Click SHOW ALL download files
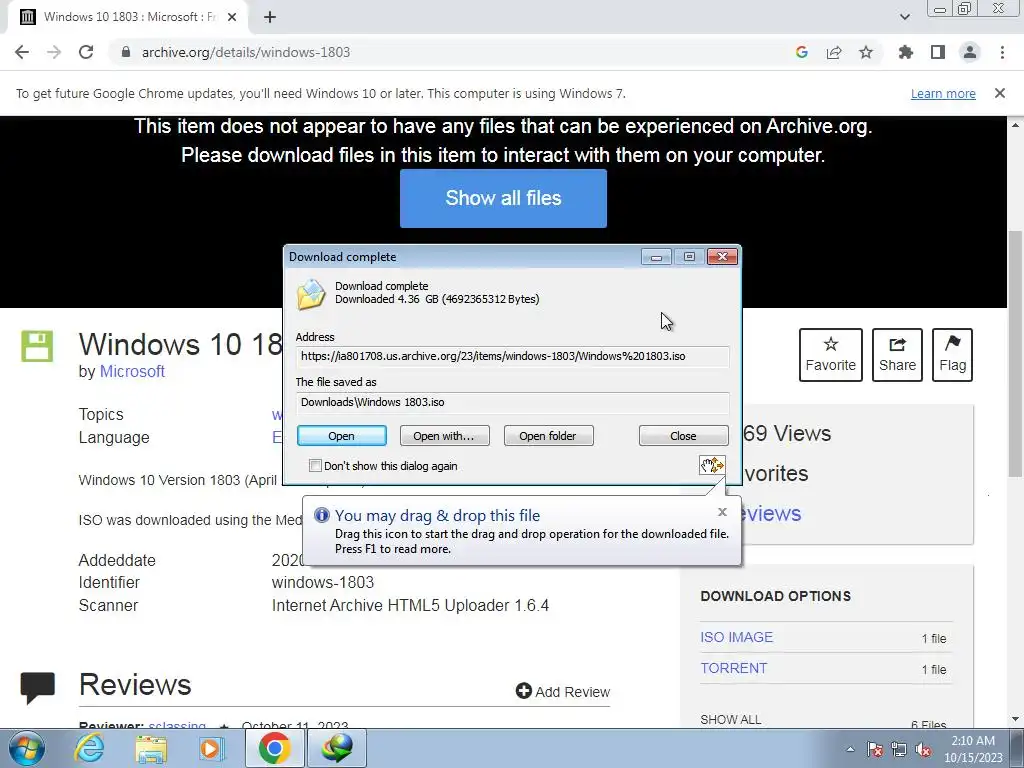This screenshot has height=768, width=1024. [731, 720]
